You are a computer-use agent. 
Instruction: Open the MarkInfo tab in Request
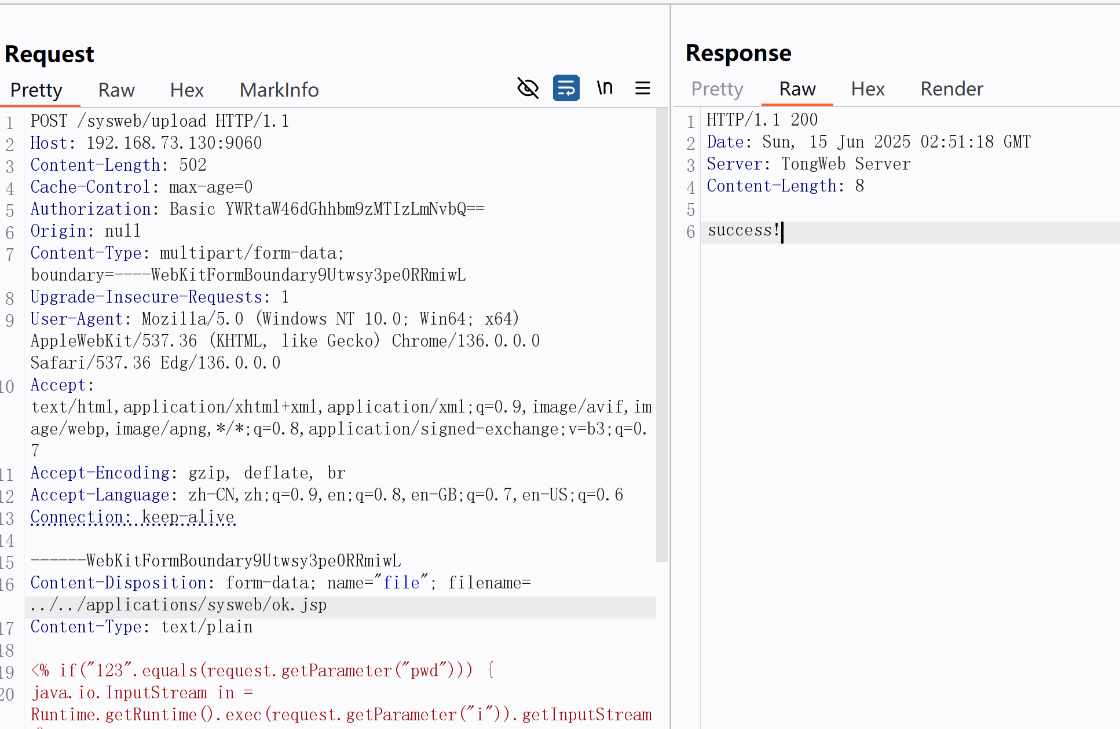coord(279,90)
